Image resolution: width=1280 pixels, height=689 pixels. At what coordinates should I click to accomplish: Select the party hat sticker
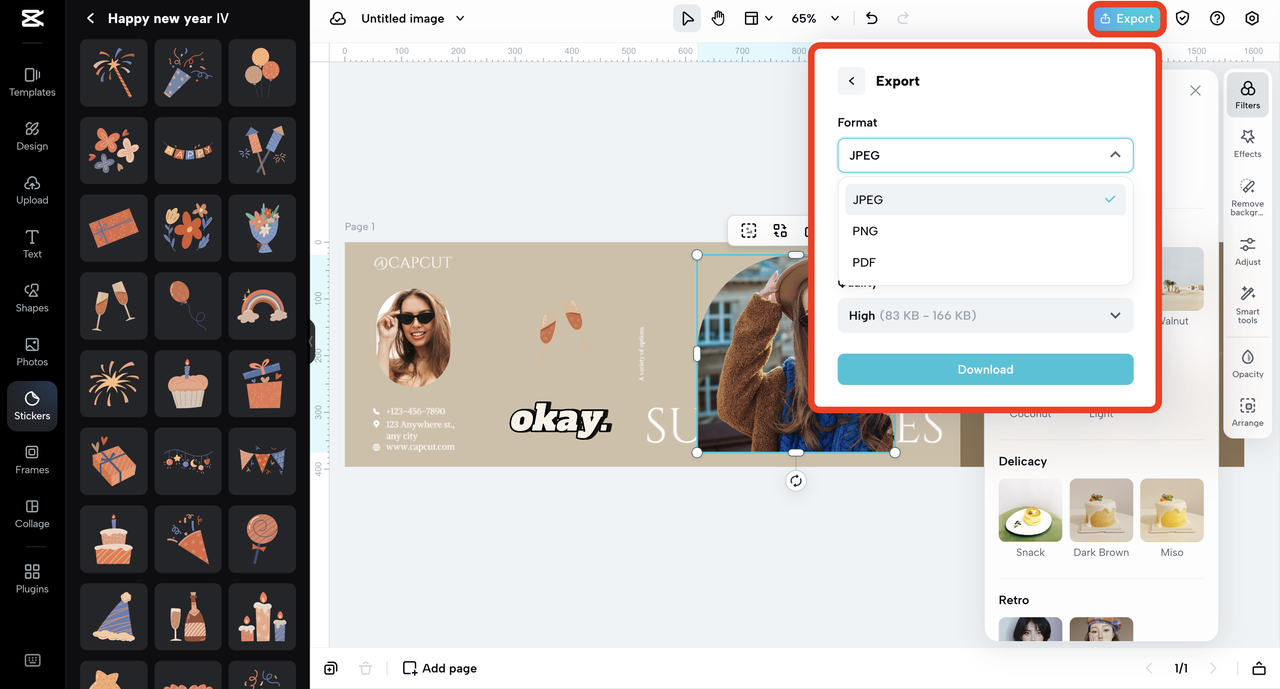pyautogui.click(x=114, y=615)
